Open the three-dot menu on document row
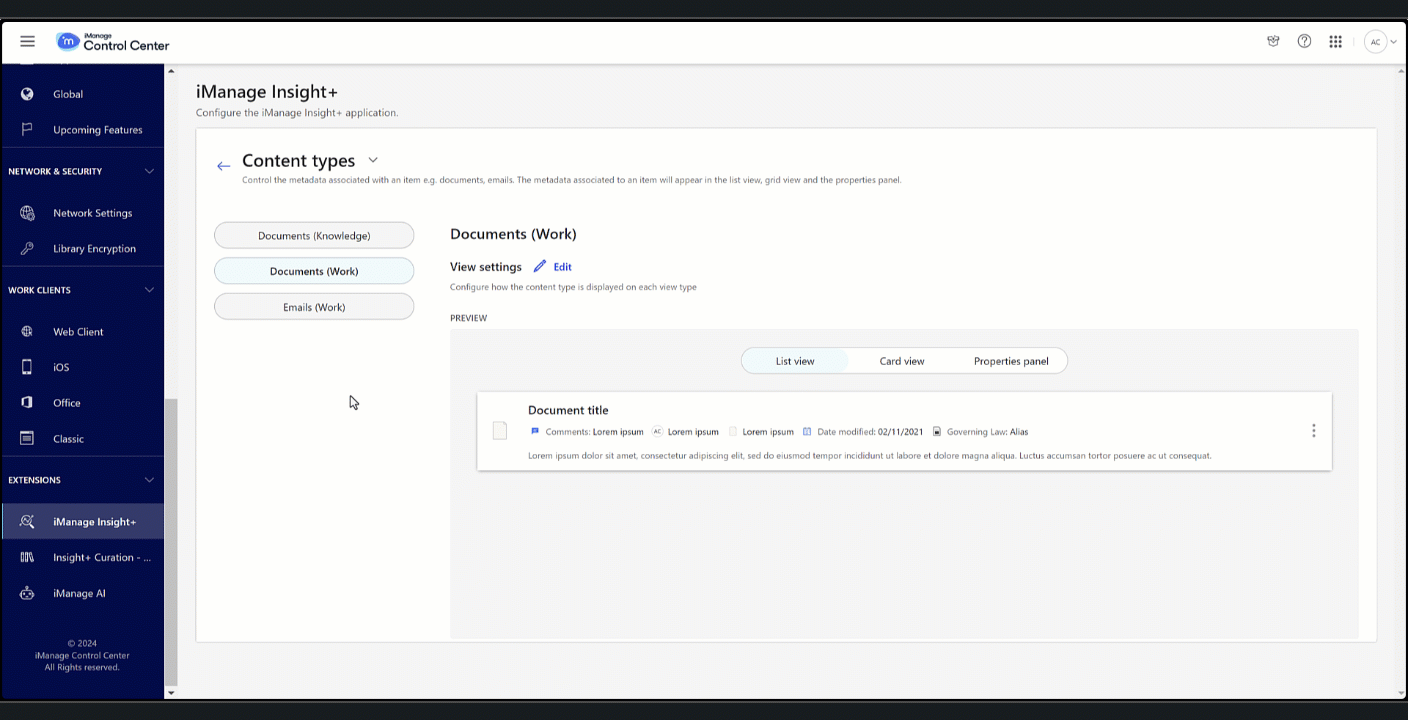Viewport: 1408px width, 720px height. click(x=1313, y=431)
